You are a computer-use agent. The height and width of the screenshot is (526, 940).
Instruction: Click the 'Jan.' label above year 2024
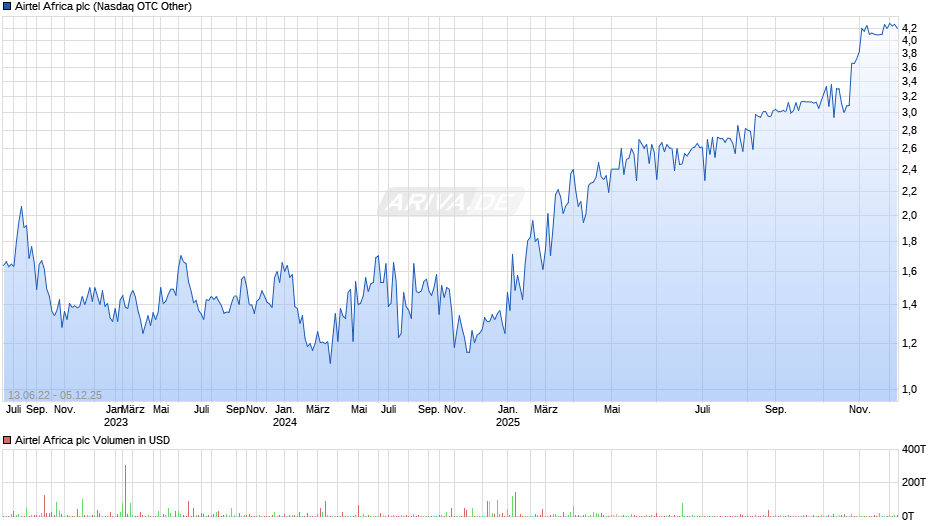click(285, 410)
